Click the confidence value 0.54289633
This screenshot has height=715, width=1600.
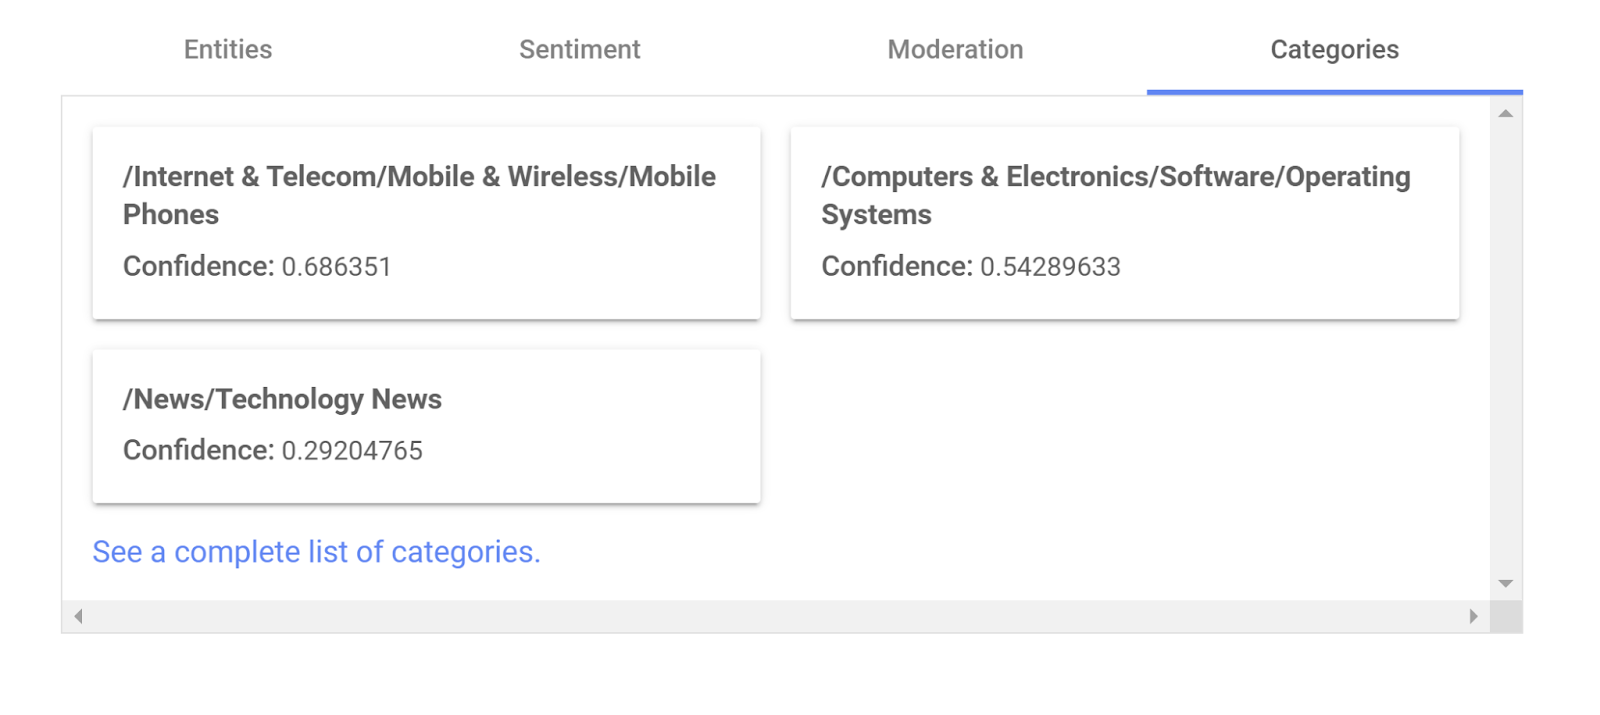pos(1050,267)
